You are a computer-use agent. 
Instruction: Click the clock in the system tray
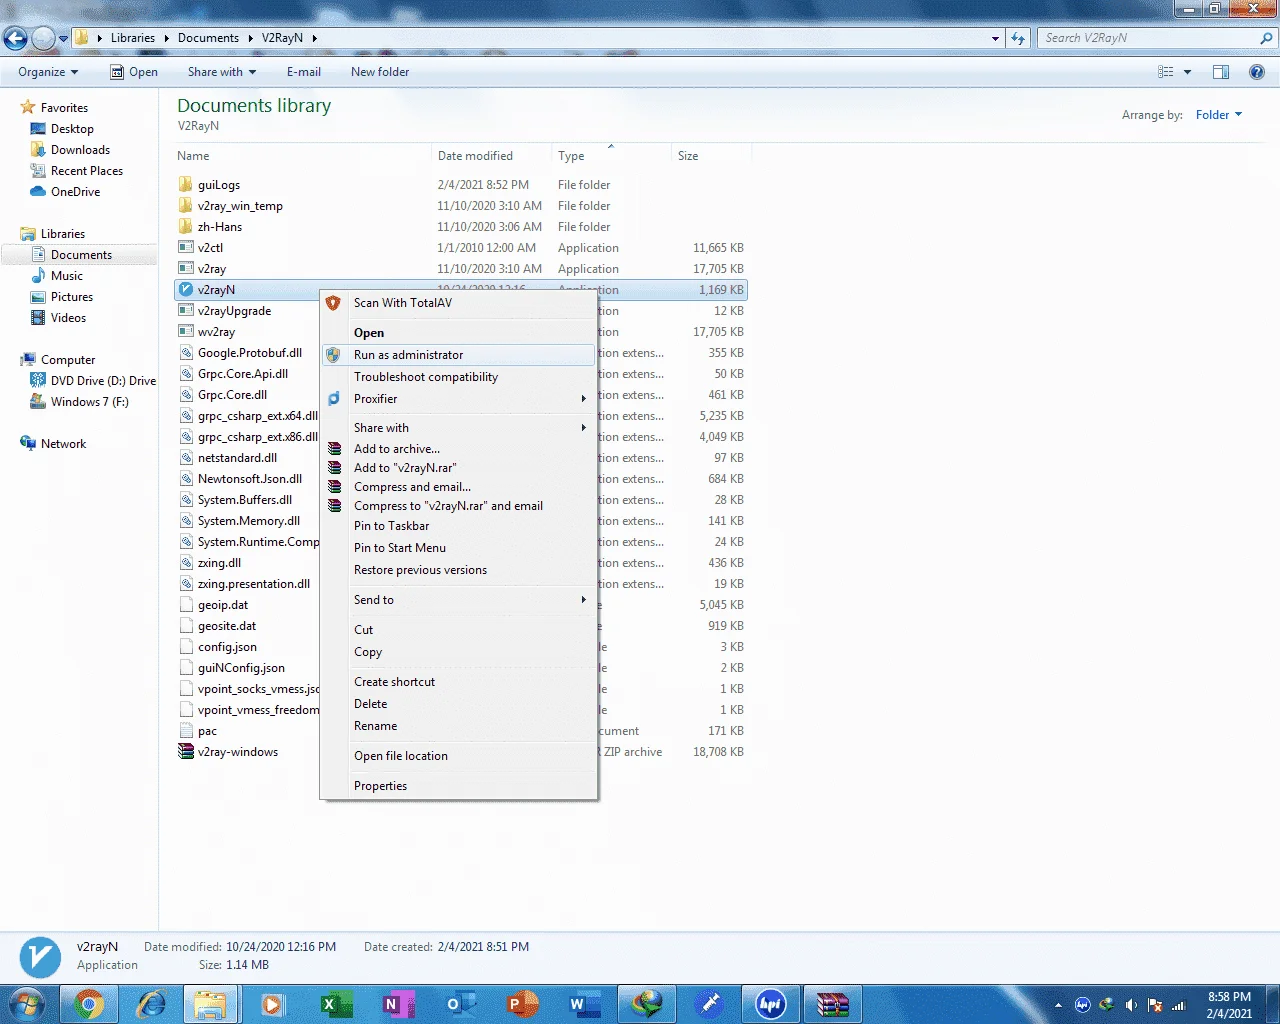point(1229,1005)
